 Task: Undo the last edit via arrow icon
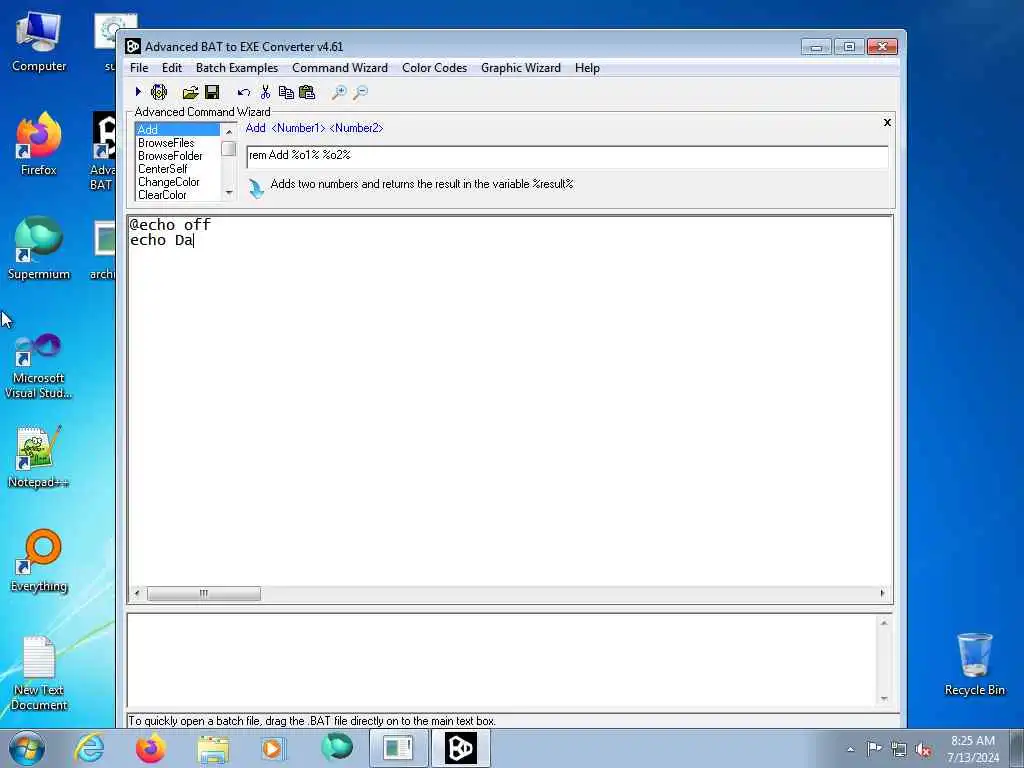click(x=244, y=92)
